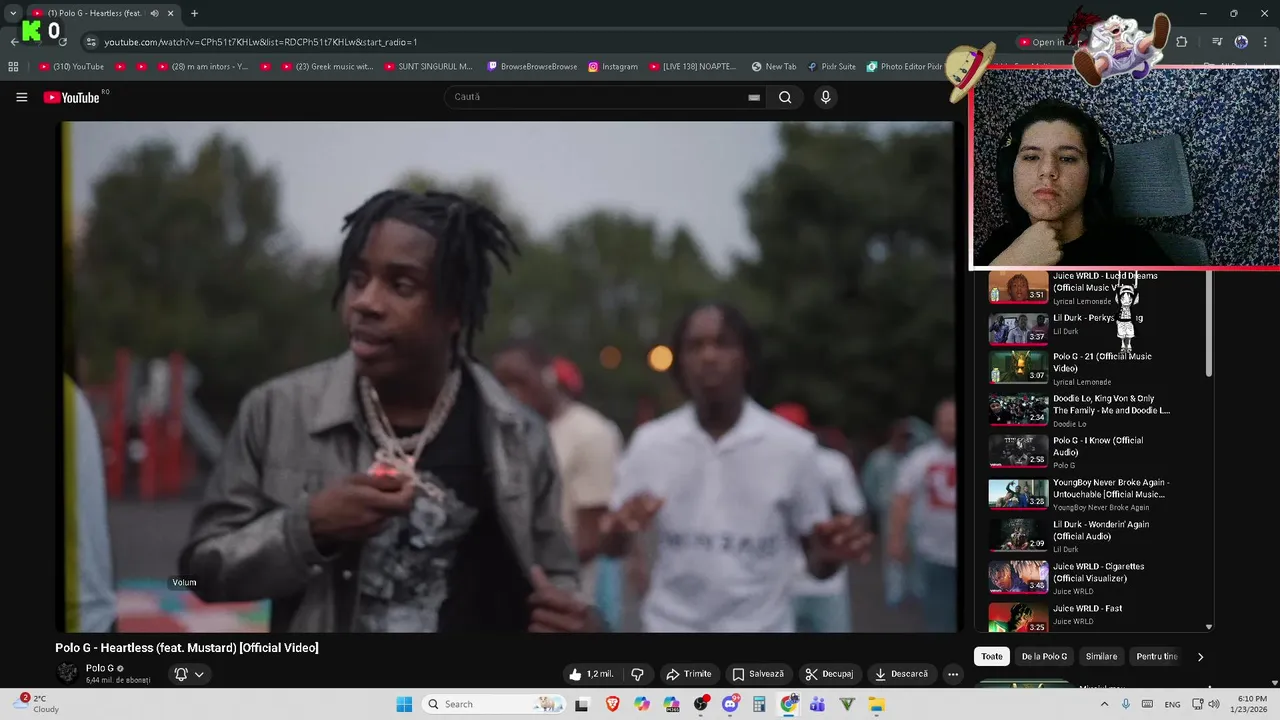Open the Photo Editor Pixlr bookmark

905,67
